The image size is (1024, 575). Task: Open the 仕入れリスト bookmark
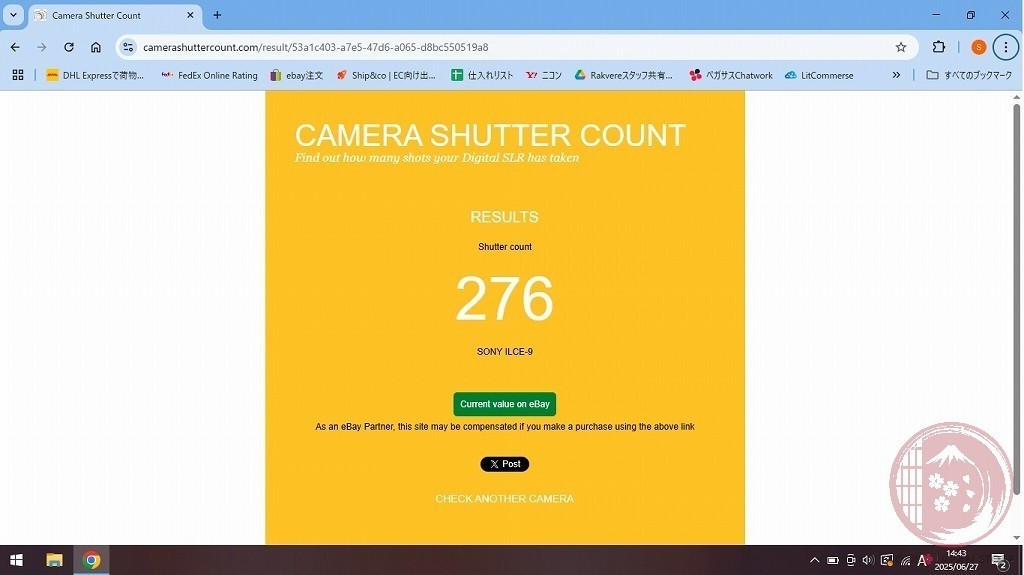482,75
